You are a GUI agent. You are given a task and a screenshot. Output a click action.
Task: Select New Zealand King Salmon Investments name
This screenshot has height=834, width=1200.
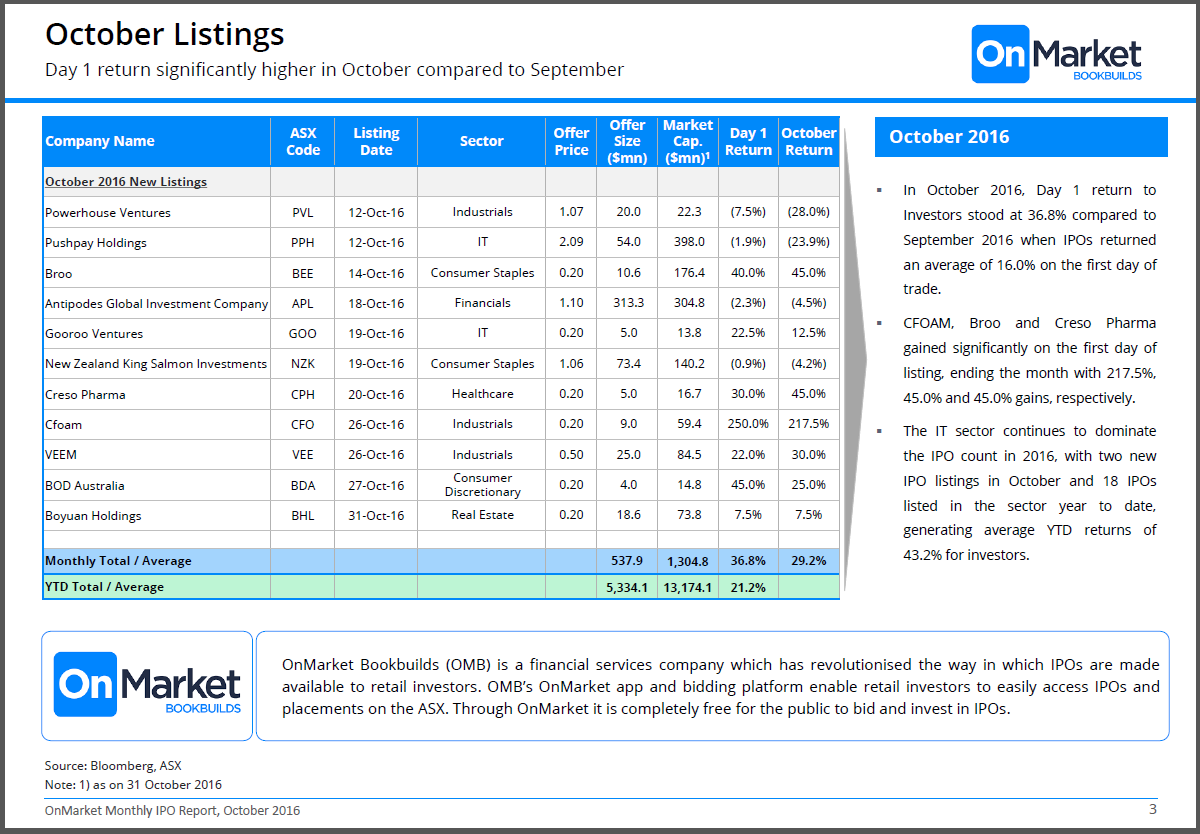click(156, 364)
